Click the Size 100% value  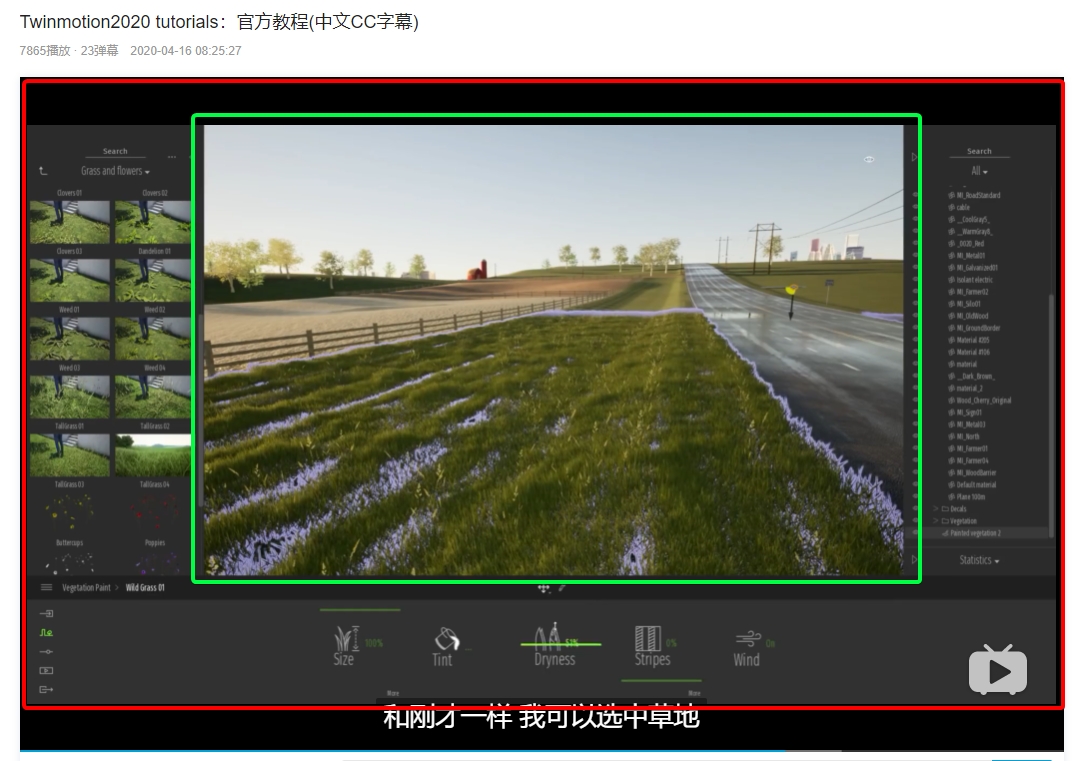tap(374, 643)
